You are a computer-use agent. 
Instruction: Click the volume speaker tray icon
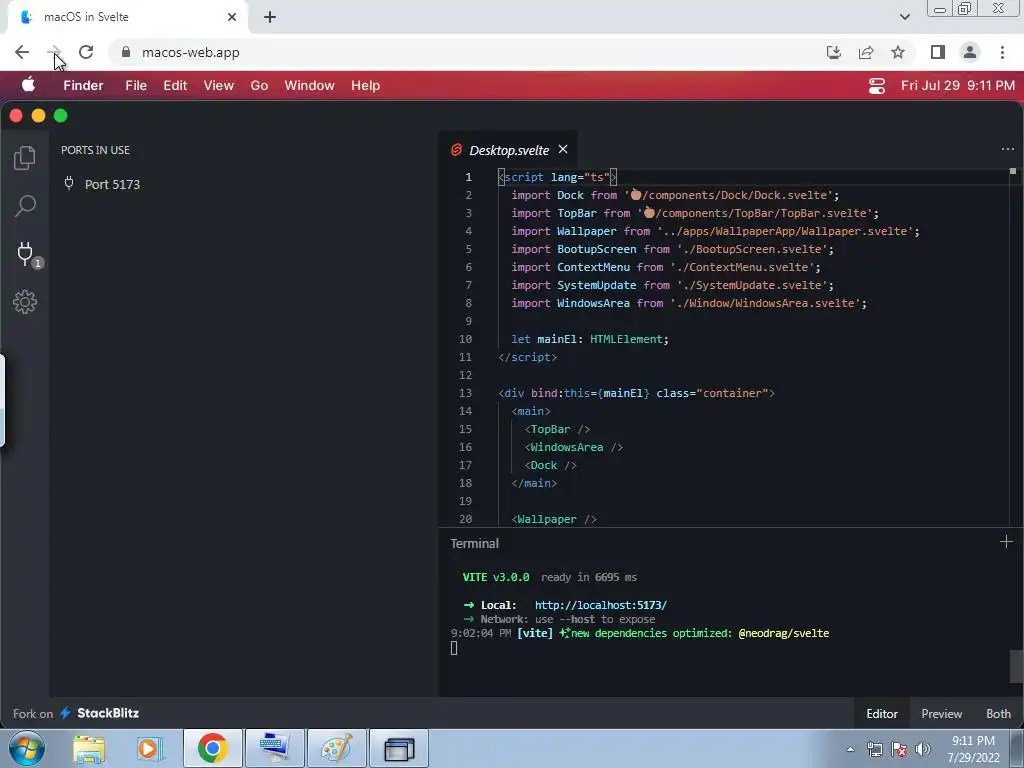[923, 749]
